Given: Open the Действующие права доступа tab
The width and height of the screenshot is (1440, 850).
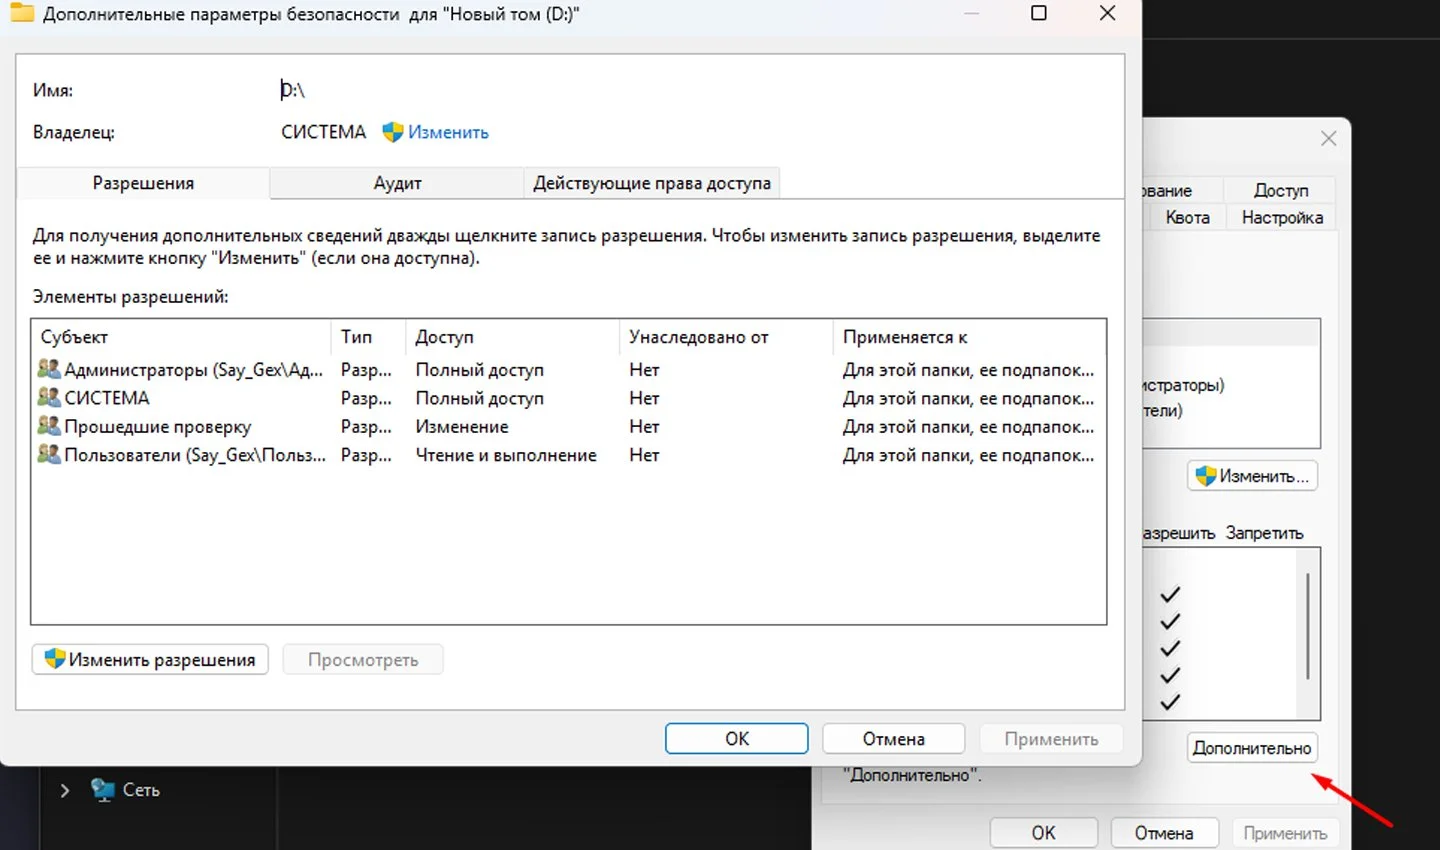Looking at the screenshot, I should [x=652, y=183].
